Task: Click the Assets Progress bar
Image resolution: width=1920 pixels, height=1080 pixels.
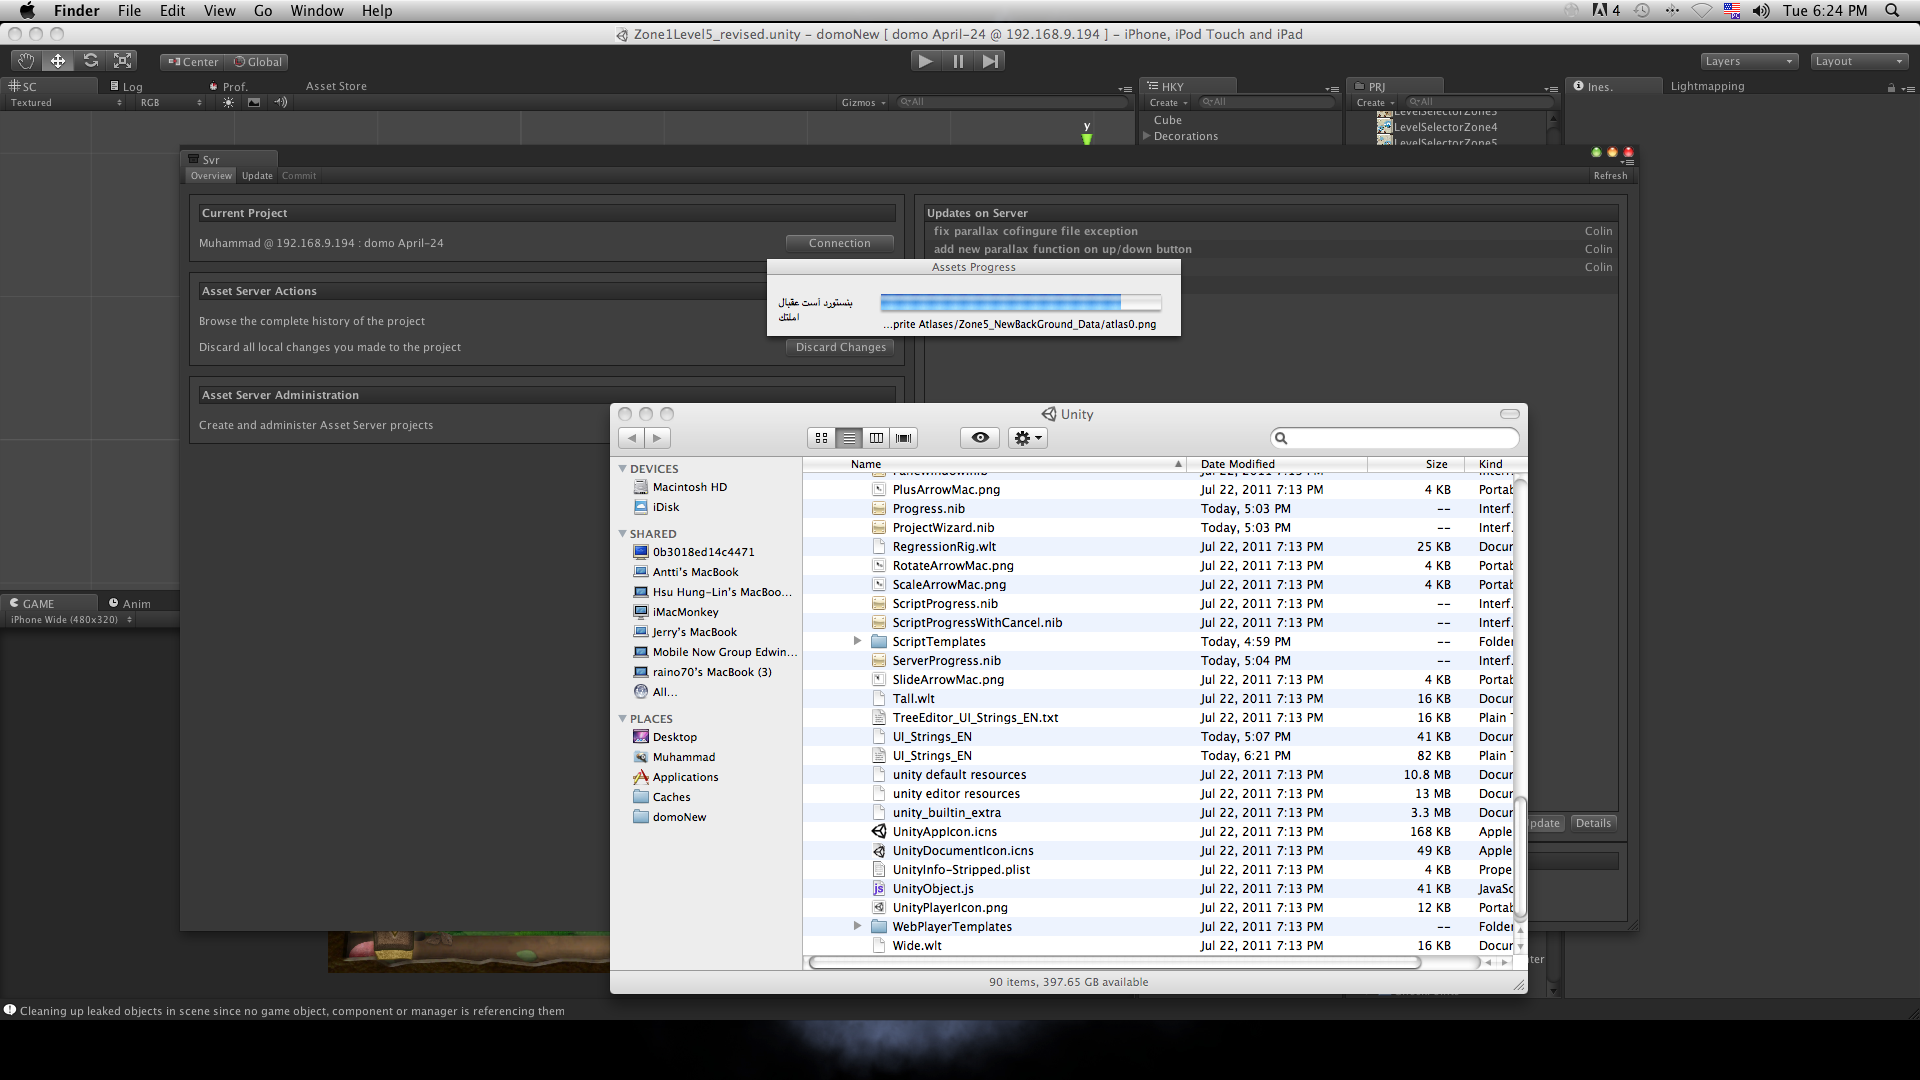Action: 1020,302
